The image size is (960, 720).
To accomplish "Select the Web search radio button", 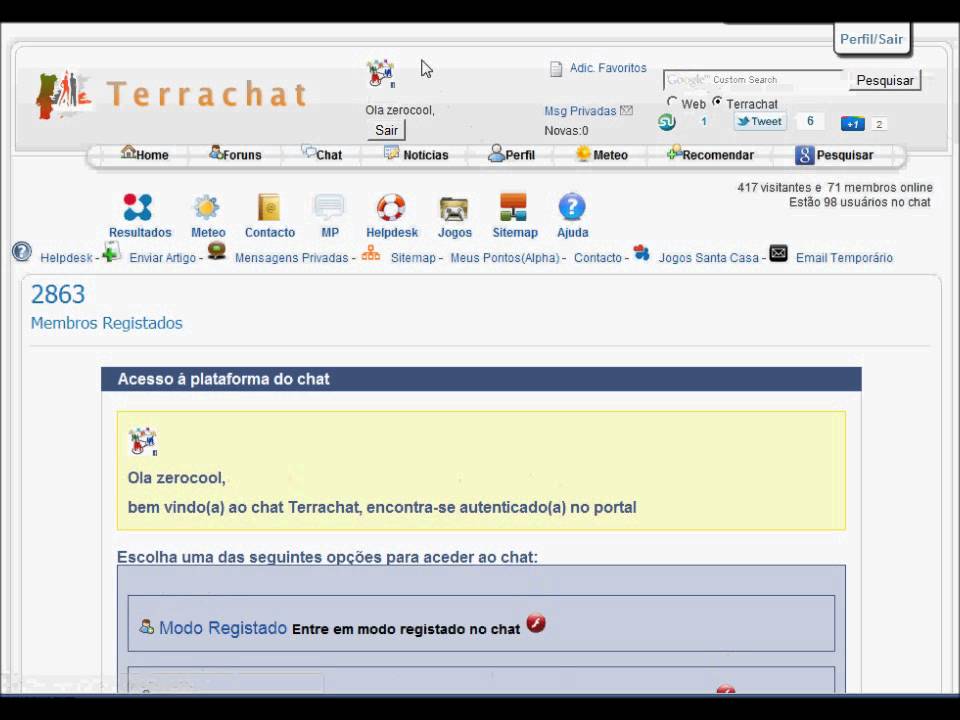I will tap(672, 102).
